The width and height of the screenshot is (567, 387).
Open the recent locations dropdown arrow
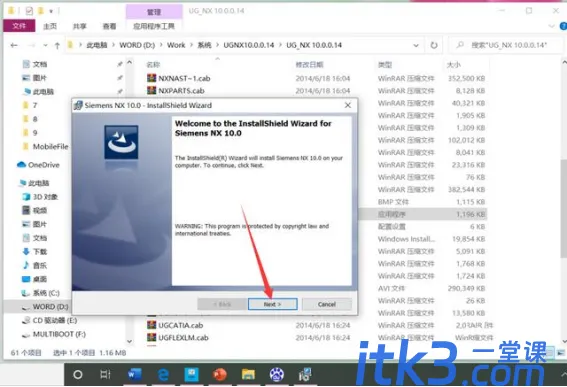[46, 45]
